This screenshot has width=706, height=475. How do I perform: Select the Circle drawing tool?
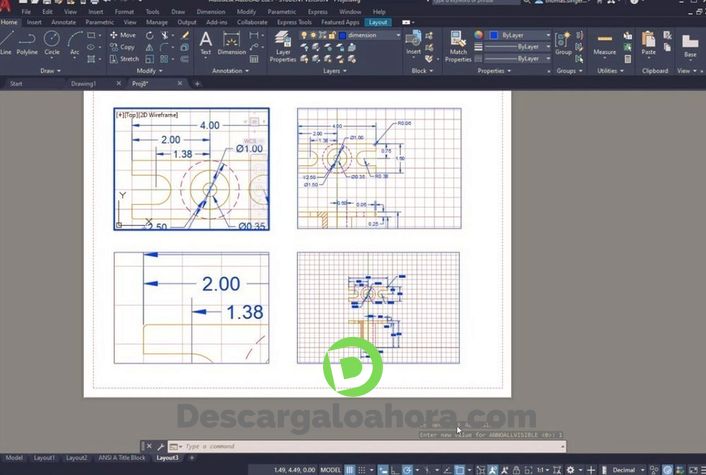tap(52, 43)
